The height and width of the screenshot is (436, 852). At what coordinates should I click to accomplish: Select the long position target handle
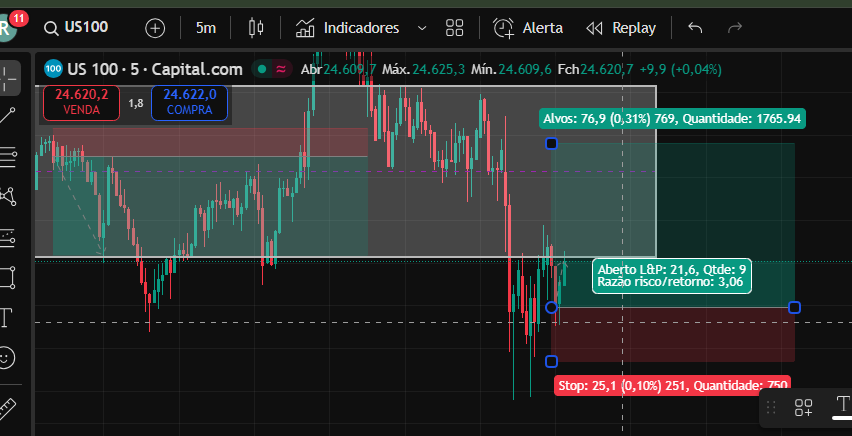tap(551, 144)
